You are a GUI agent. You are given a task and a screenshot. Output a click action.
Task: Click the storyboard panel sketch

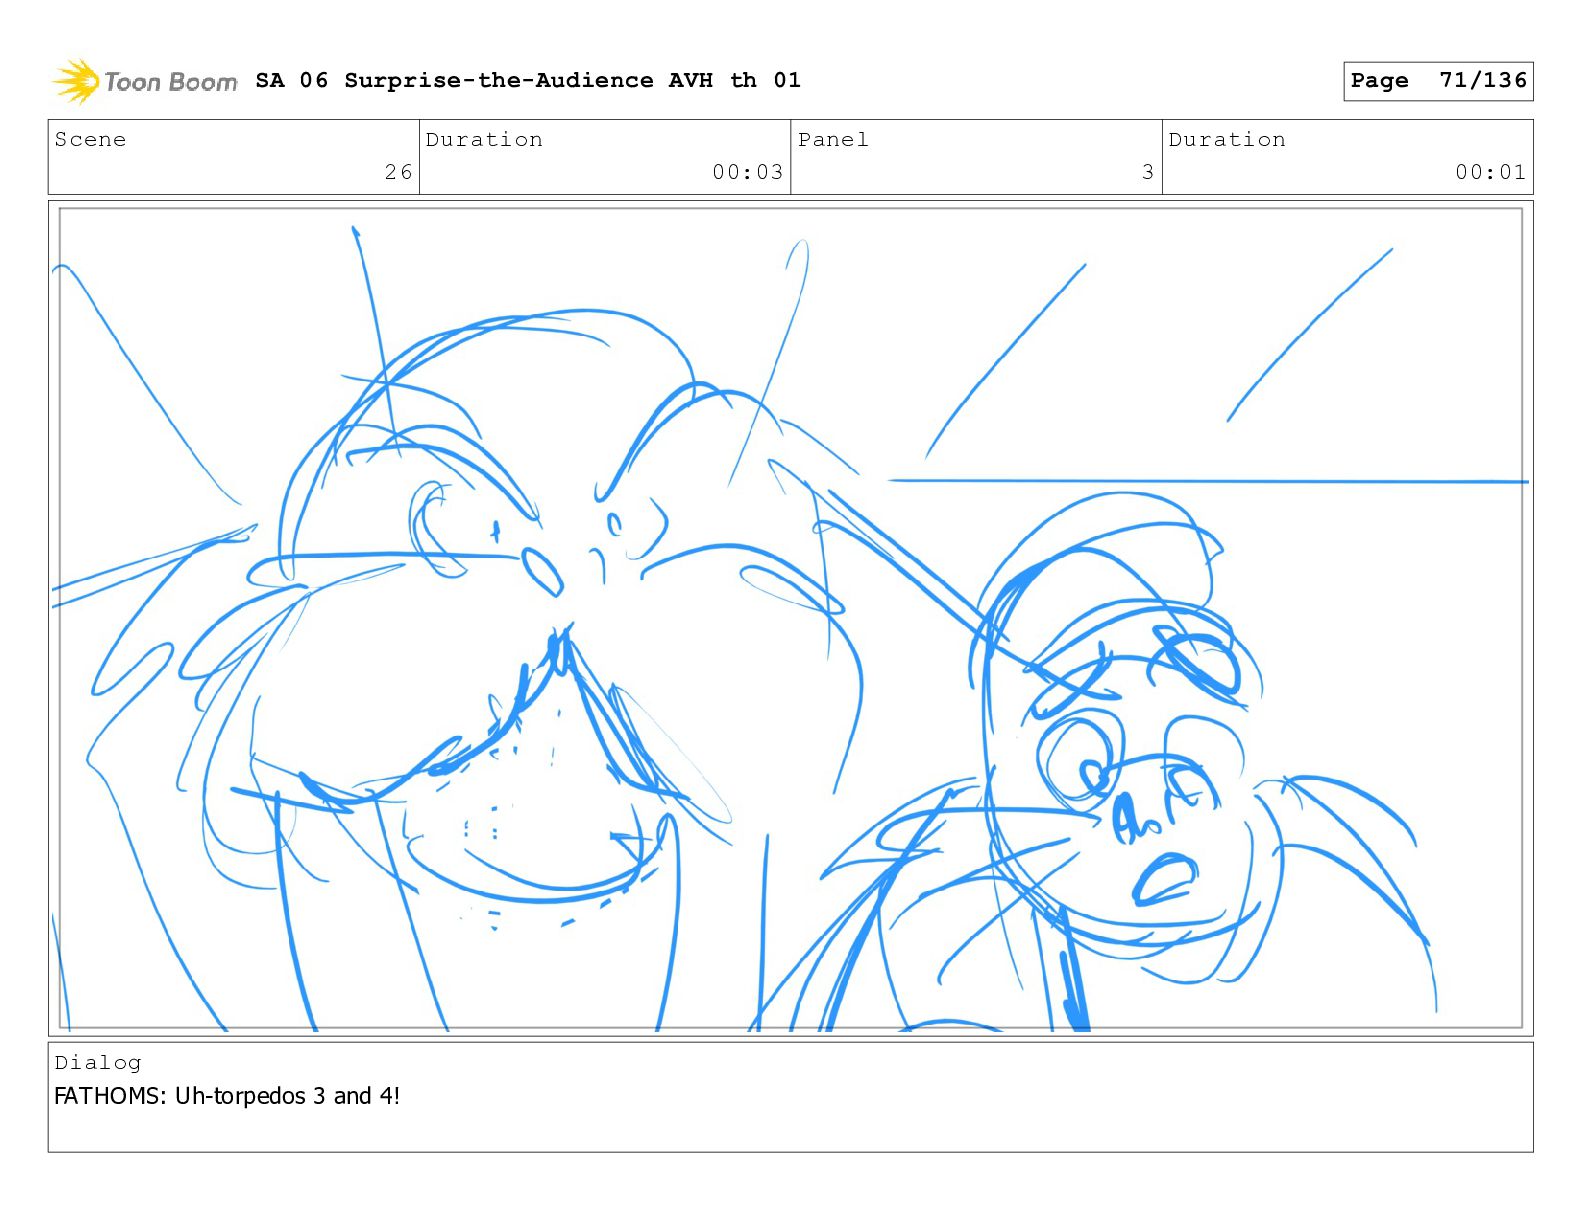(x=791, y=618)
